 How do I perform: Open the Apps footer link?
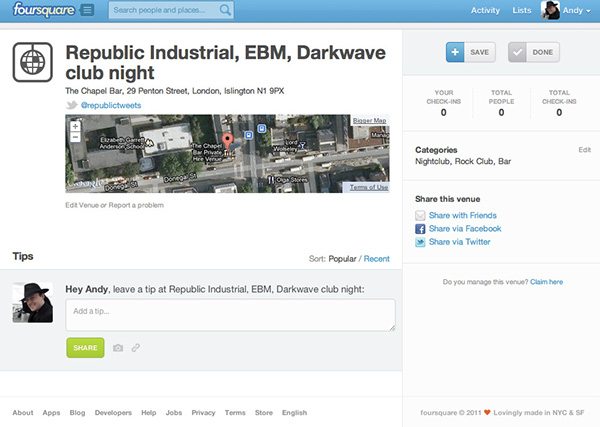(51, 413)
